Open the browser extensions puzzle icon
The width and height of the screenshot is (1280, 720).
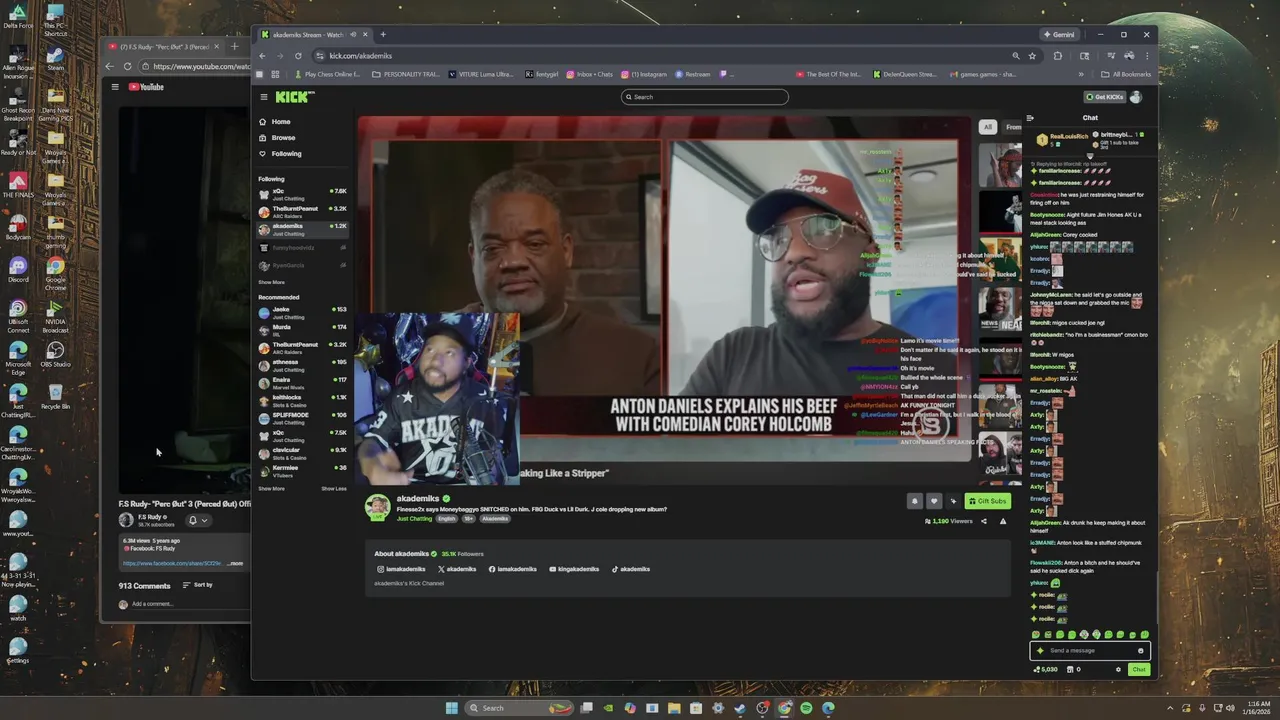(x=1057, y=56)
